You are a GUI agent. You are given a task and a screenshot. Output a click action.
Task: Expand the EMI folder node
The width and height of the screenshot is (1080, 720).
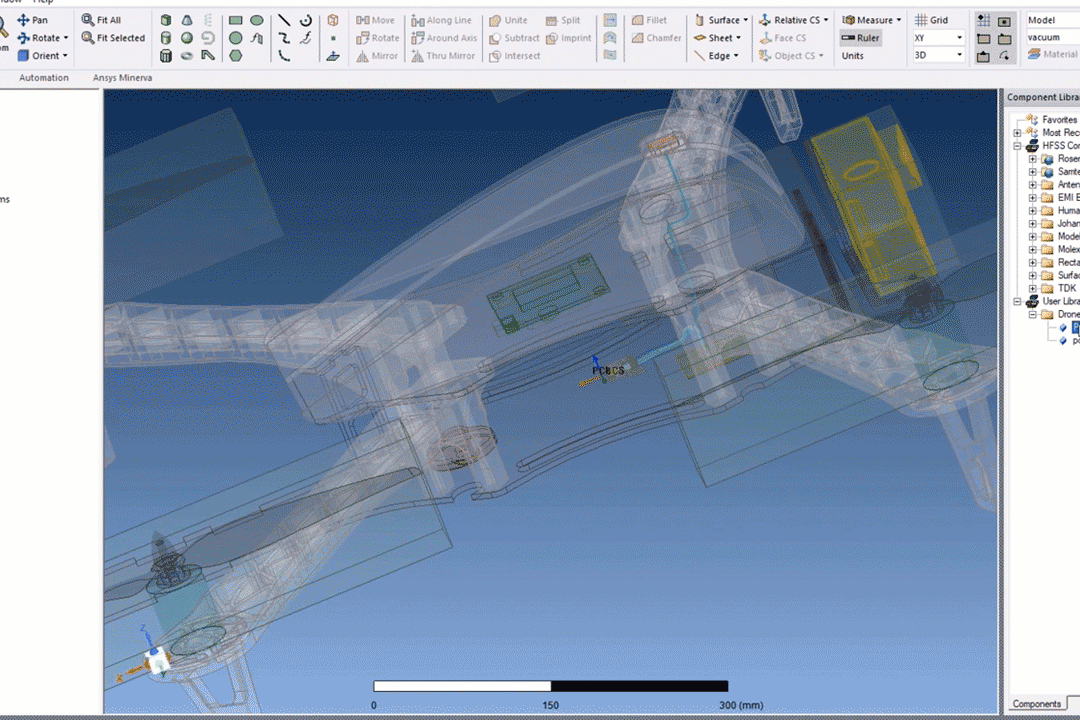(x=1032, y=197)
